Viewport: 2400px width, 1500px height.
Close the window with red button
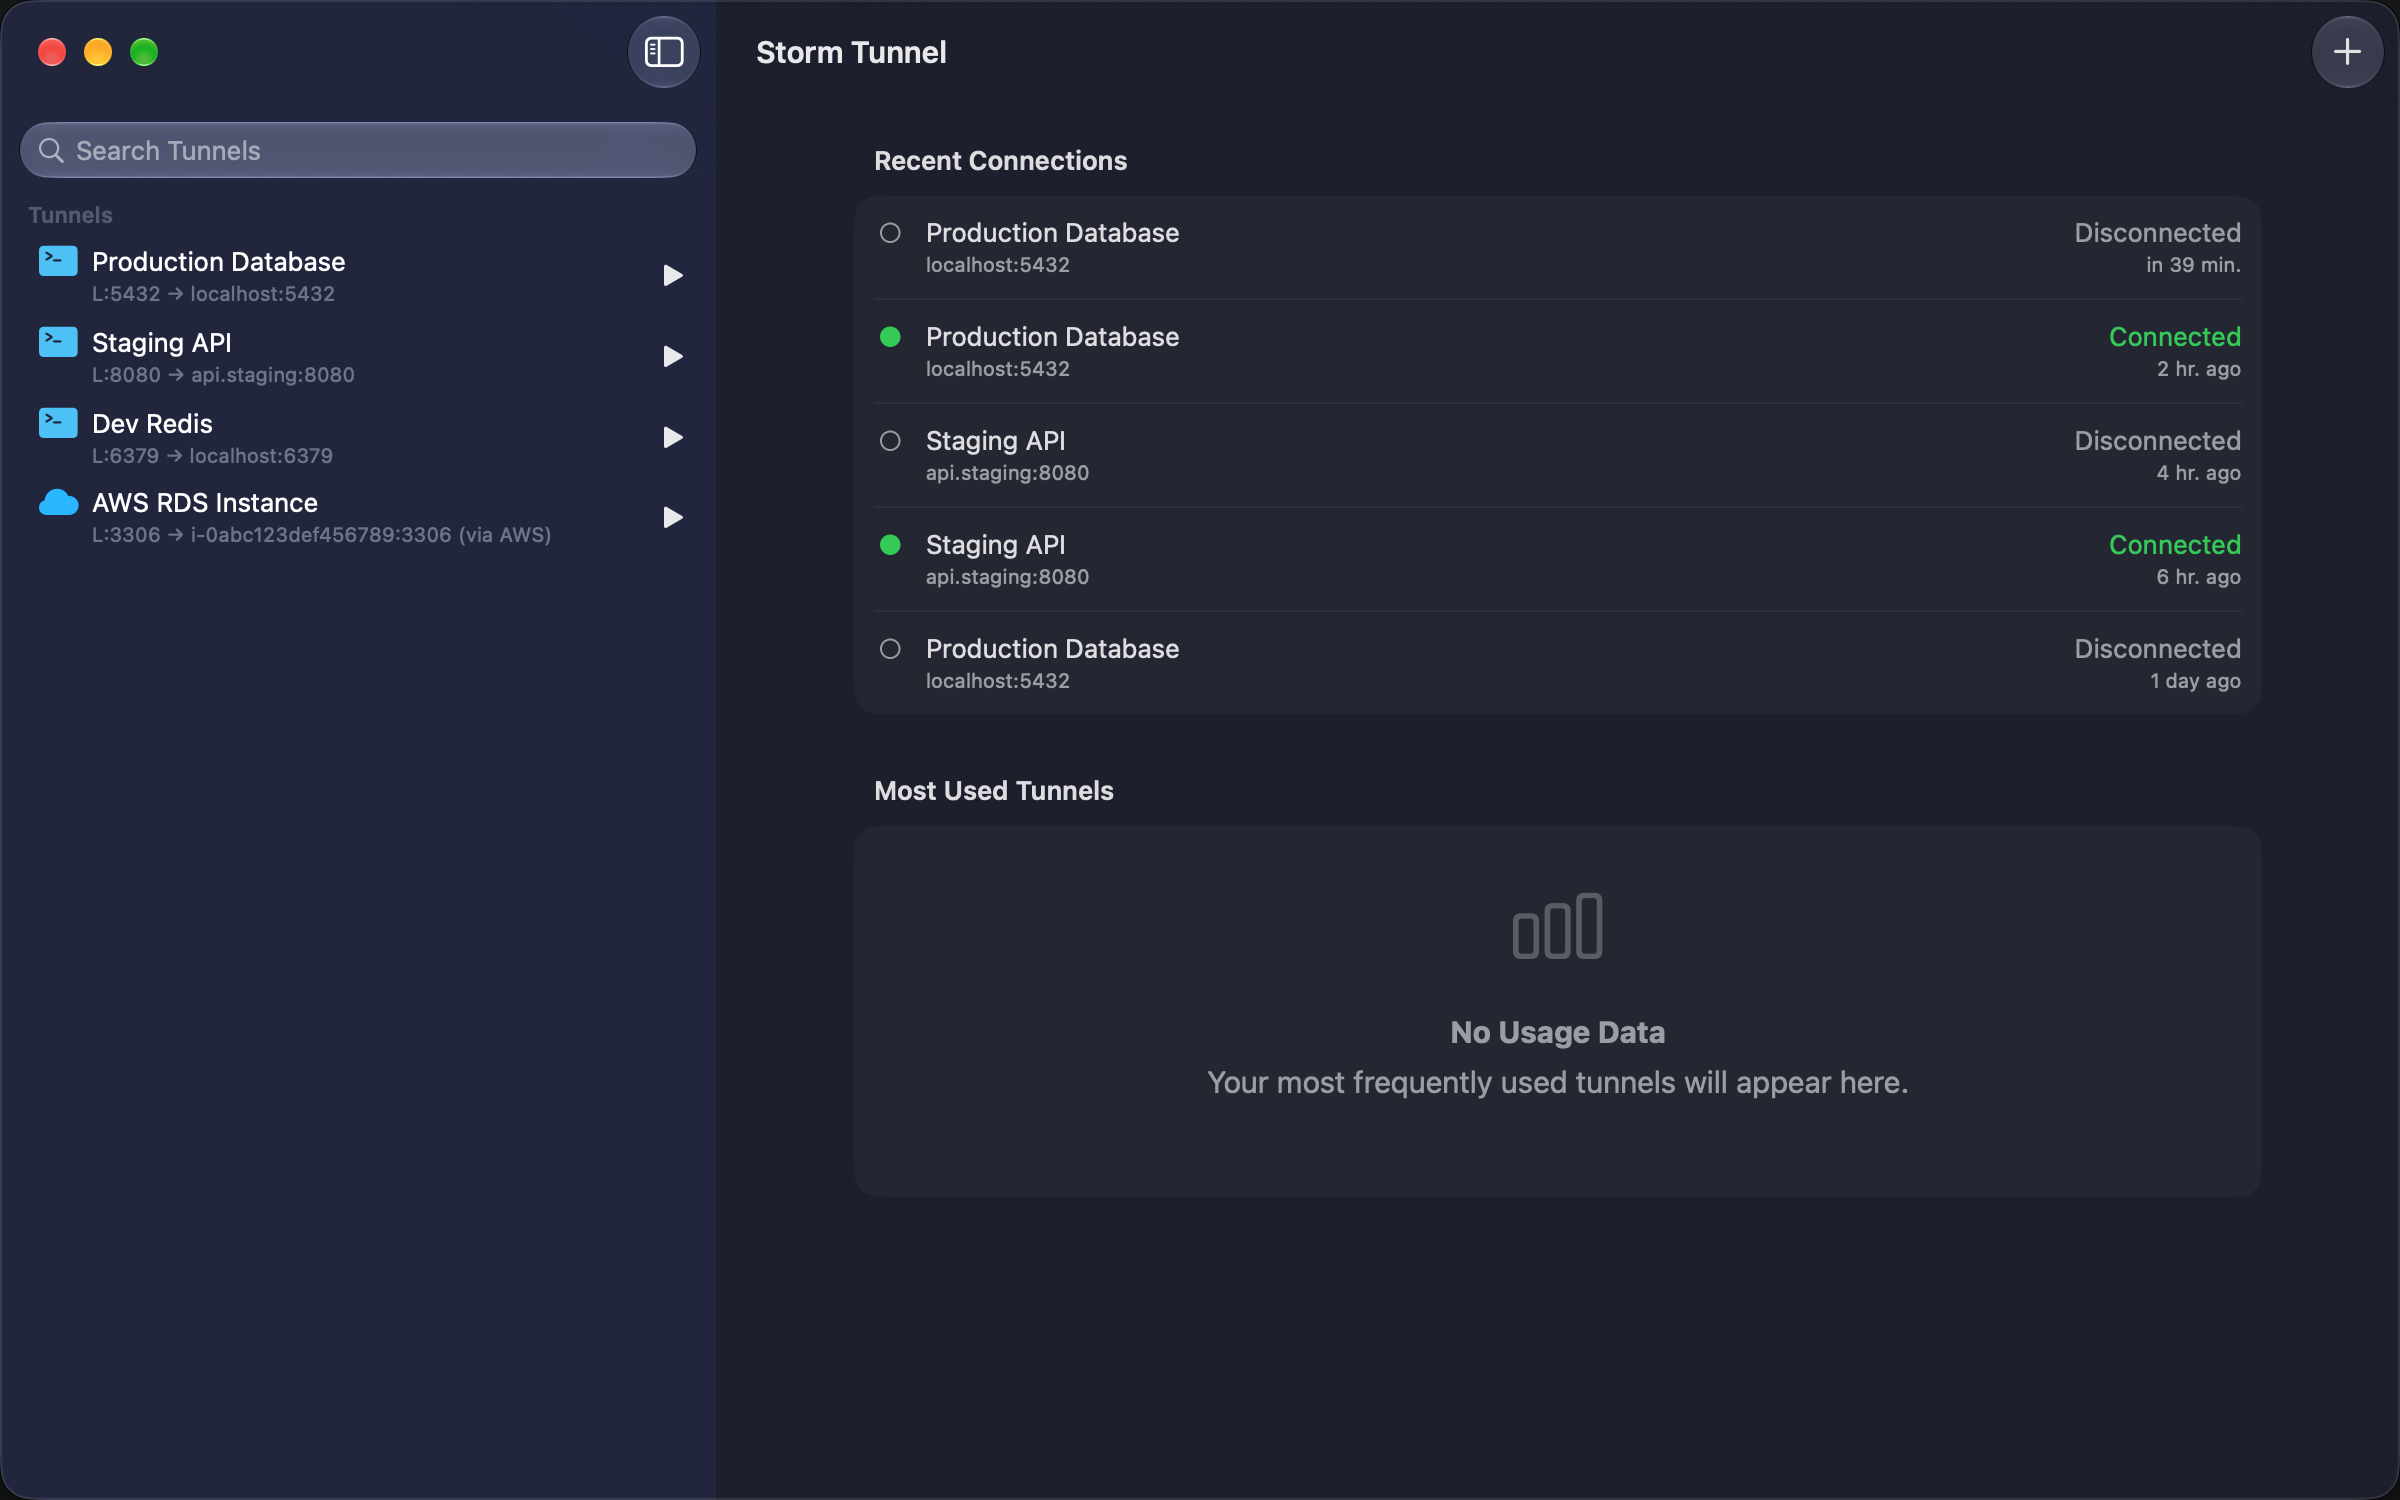52,52
